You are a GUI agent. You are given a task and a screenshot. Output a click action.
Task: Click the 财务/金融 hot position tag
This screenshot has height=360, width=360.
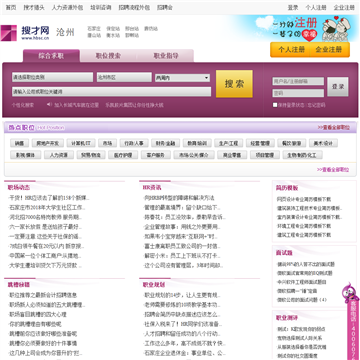pos(165,143)
